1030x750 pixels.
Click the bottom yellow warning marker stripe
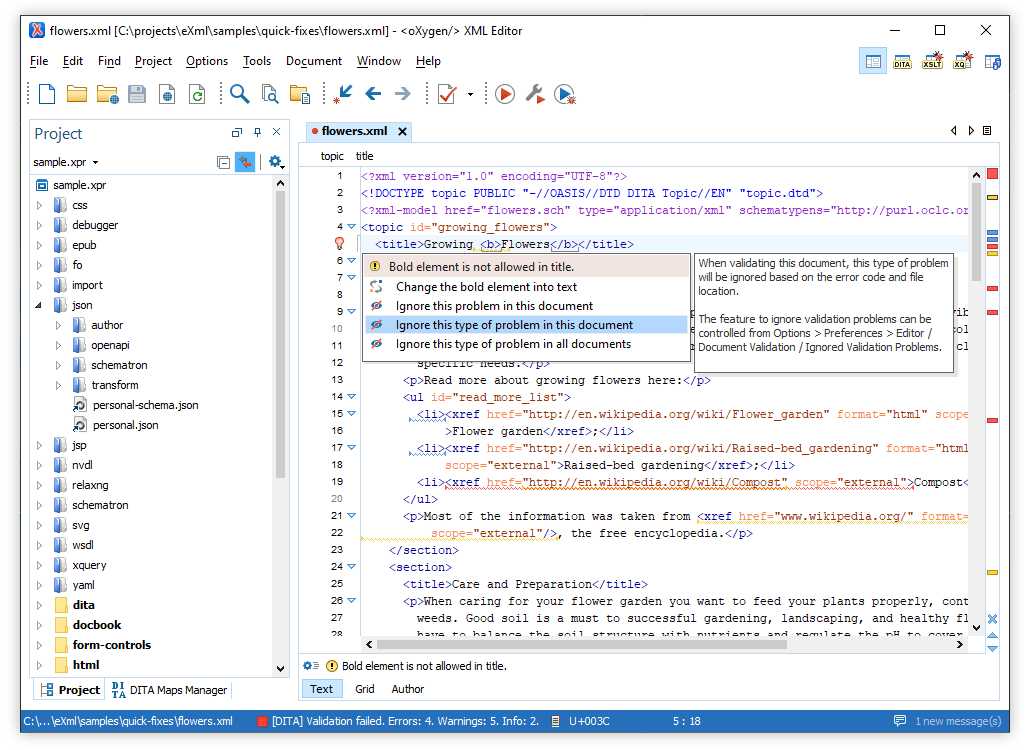click(x=993, y=573)
